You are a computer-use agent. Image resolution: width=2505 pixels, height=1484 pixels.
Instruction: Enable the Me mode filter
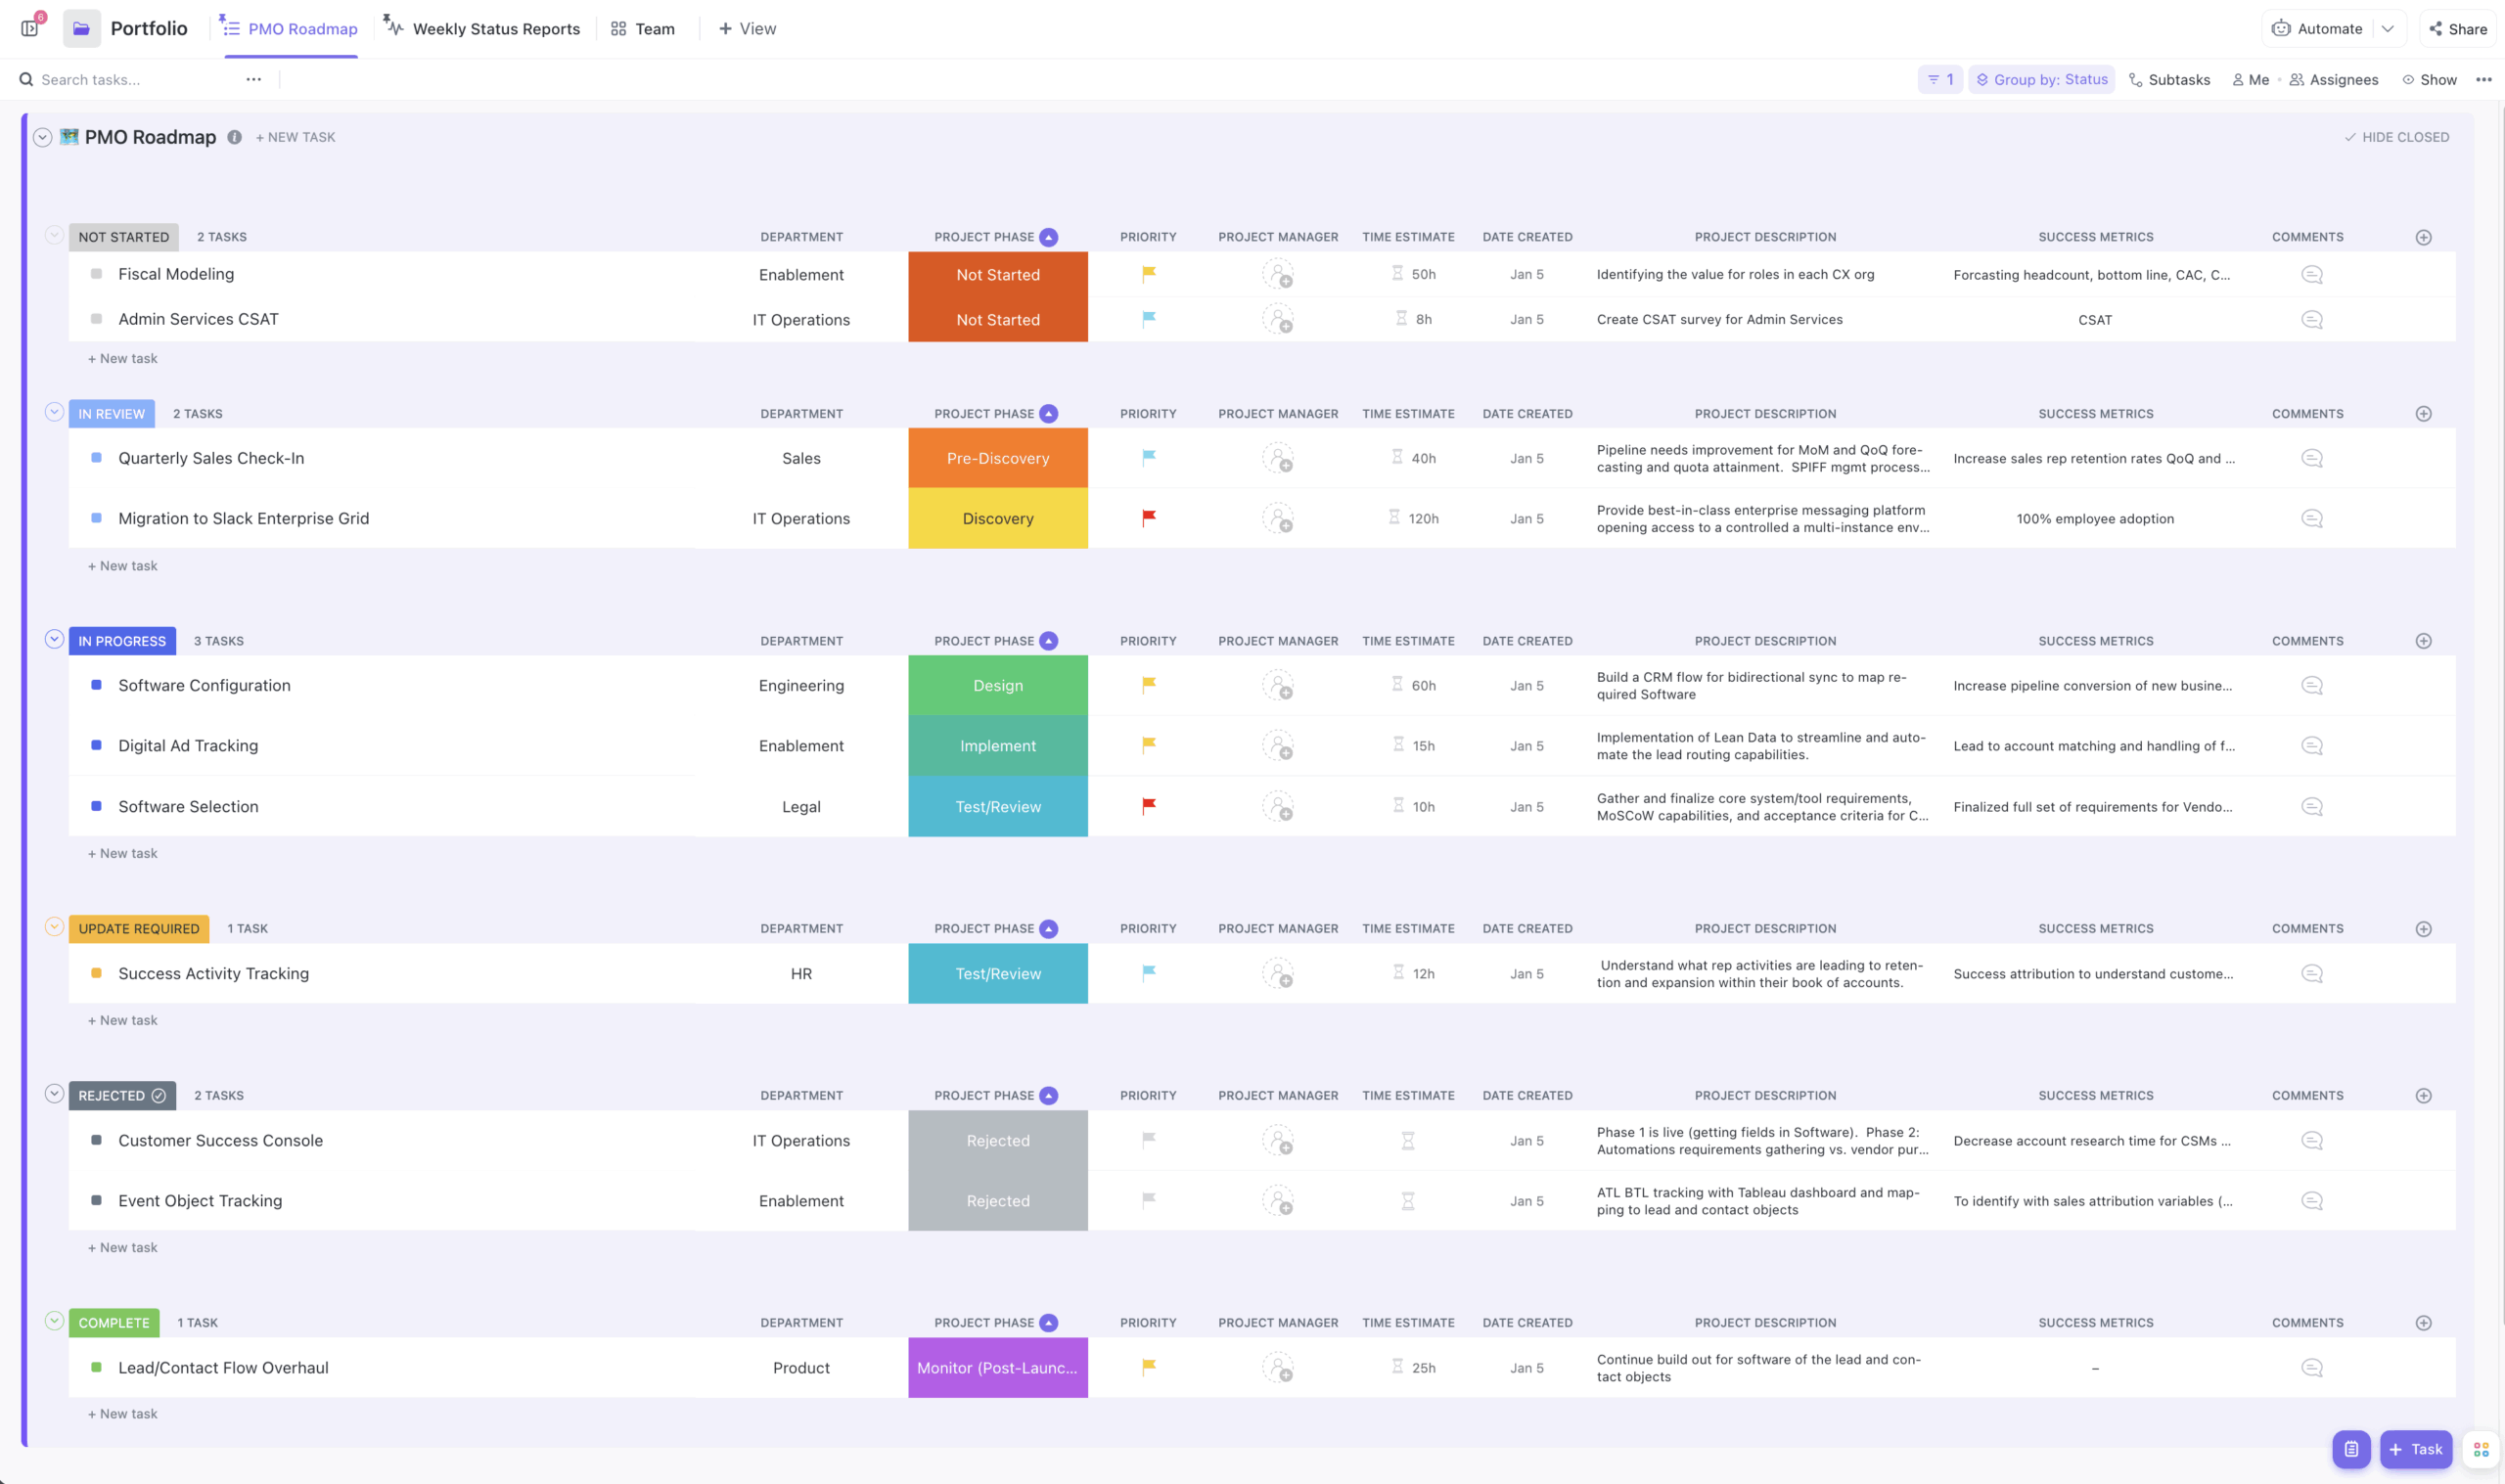coord(2250,79)
